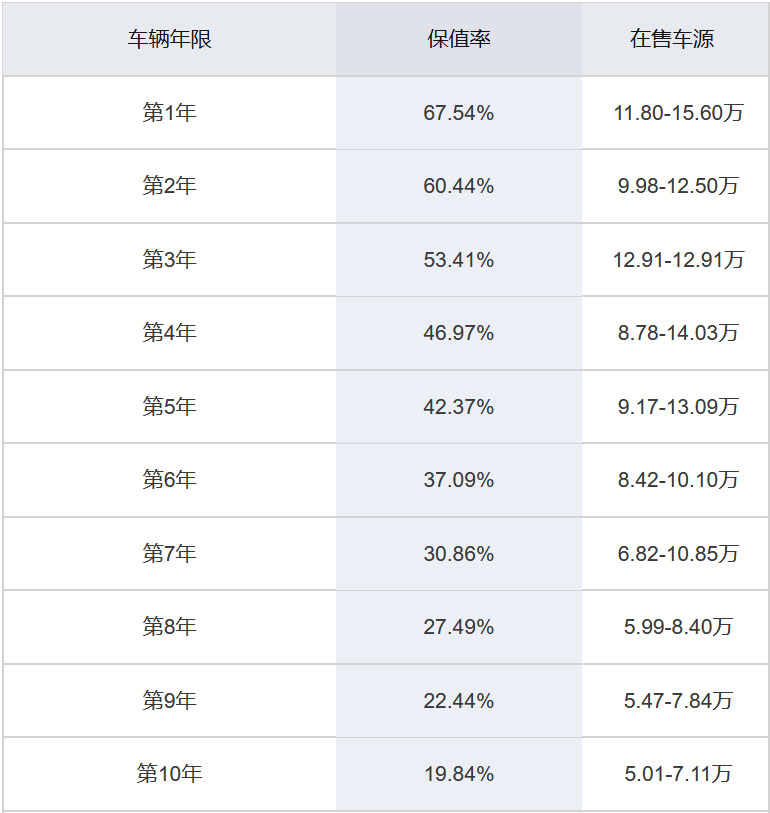
Task: Open the 6.82-10.85万 listings link
Action: coord(678,553)
